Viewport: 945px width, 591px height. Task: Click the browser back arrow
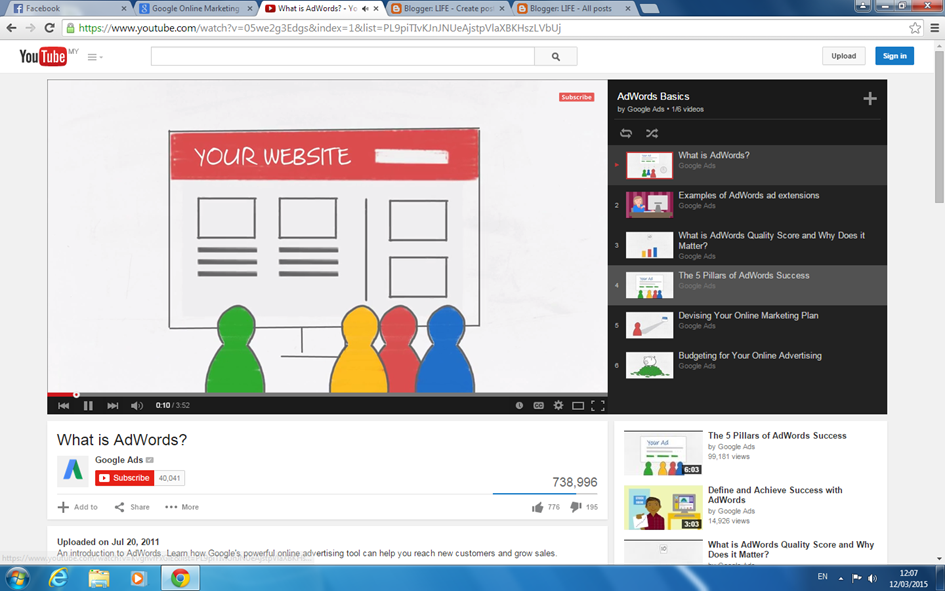click(x=11, y=28)
